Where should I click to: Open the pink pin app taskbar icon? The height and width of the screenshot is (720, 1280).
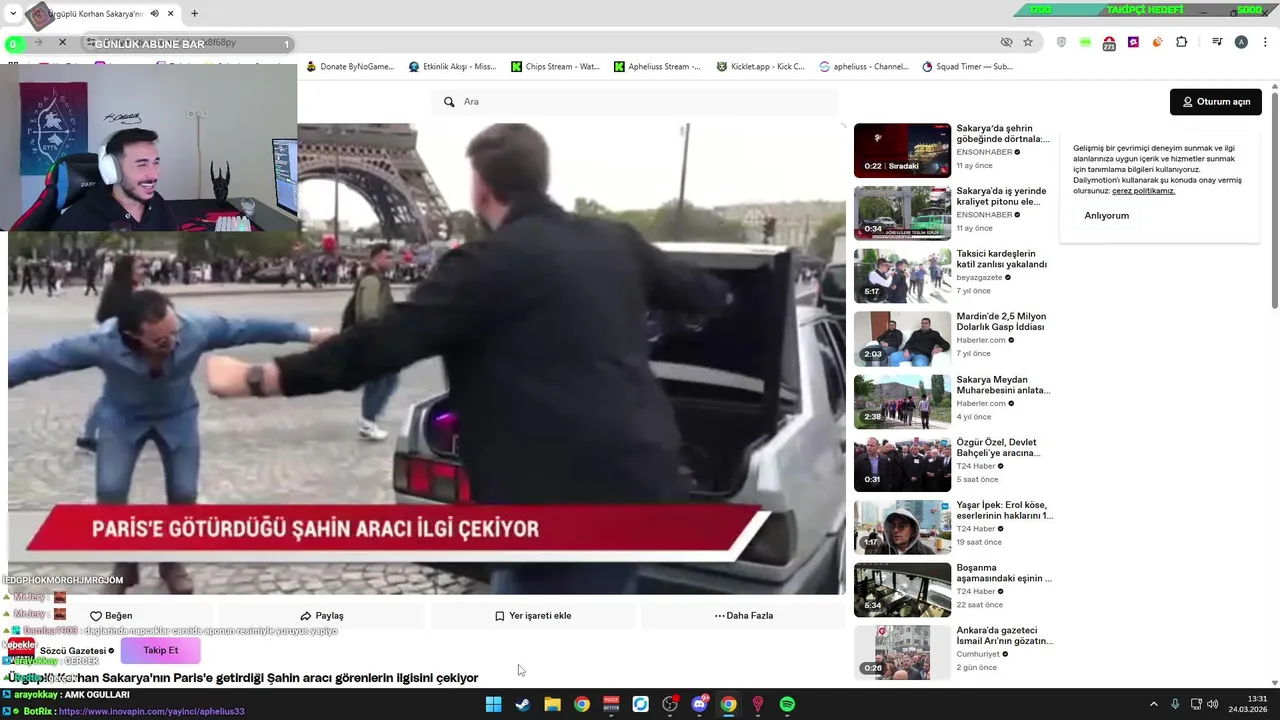(x=758, y=705)
